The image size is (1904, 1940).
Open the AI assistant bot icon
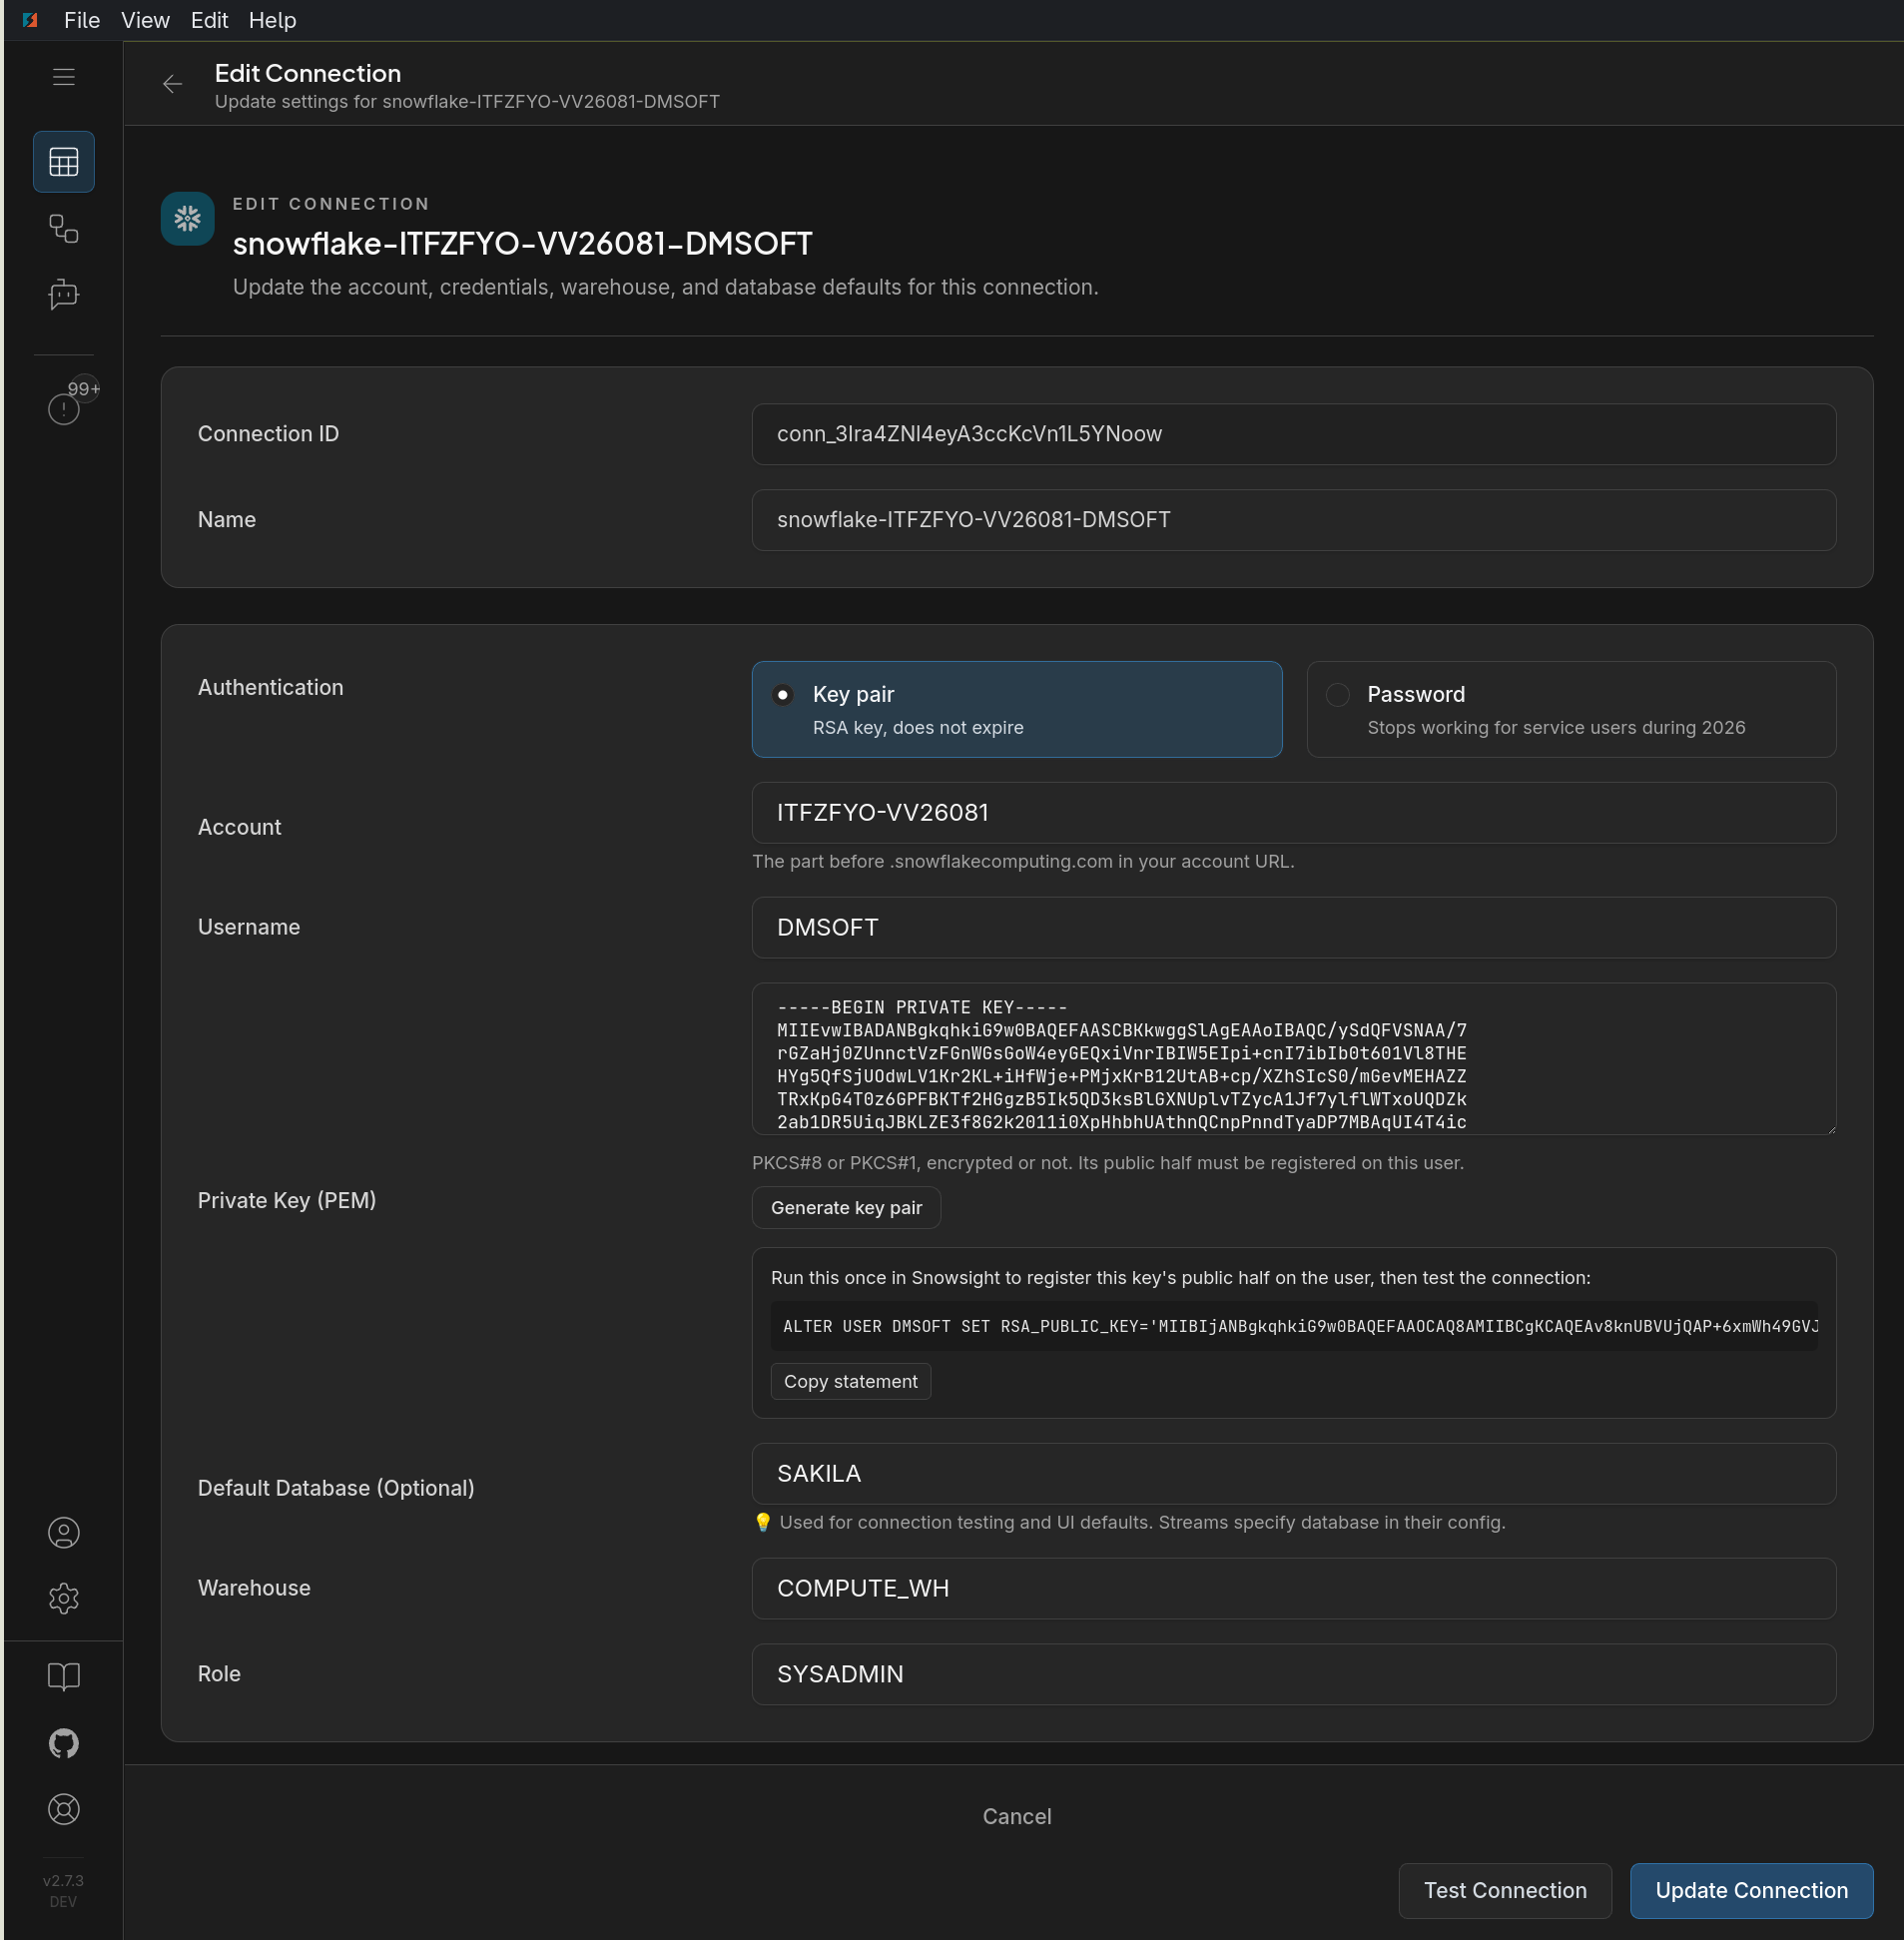click(64, 295)
